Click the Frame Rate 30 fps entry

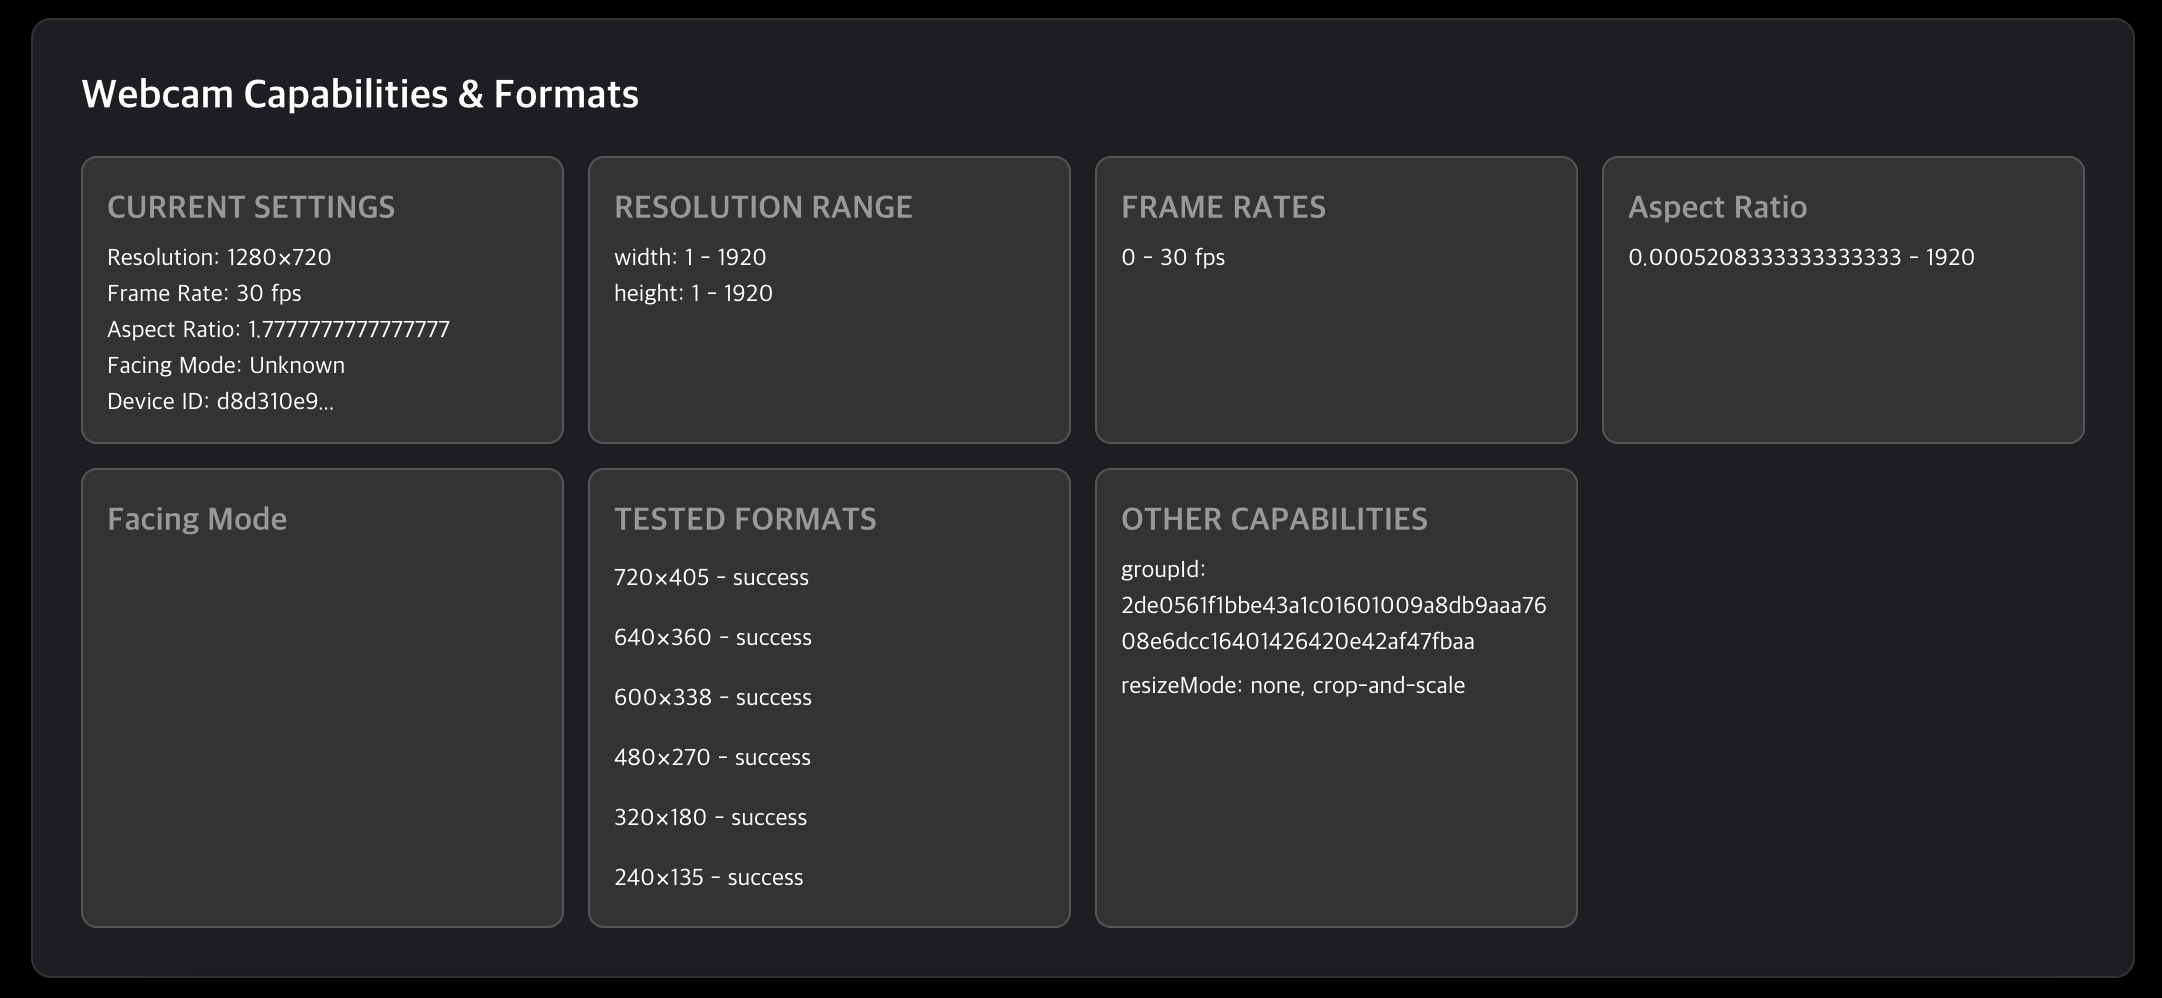point(204,293)
